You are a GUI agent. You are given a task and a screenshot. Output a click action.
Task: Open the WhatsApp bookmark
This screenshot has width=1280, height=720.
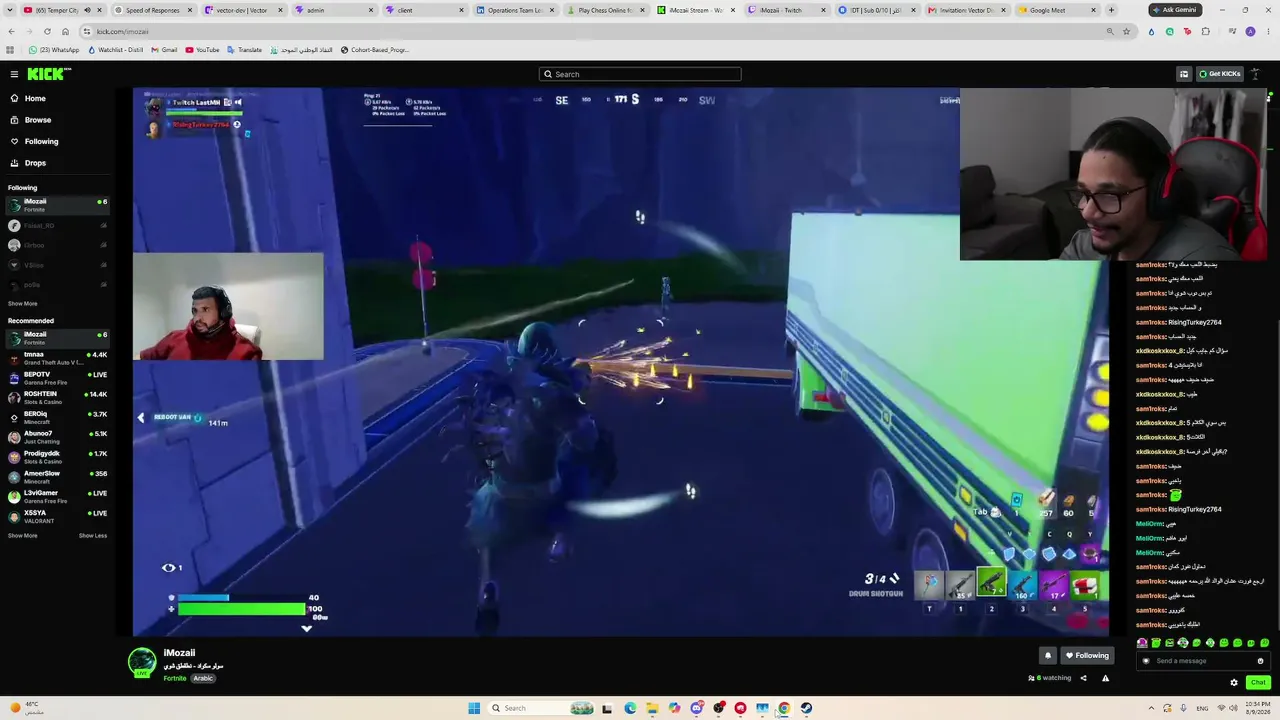point(54,50)
